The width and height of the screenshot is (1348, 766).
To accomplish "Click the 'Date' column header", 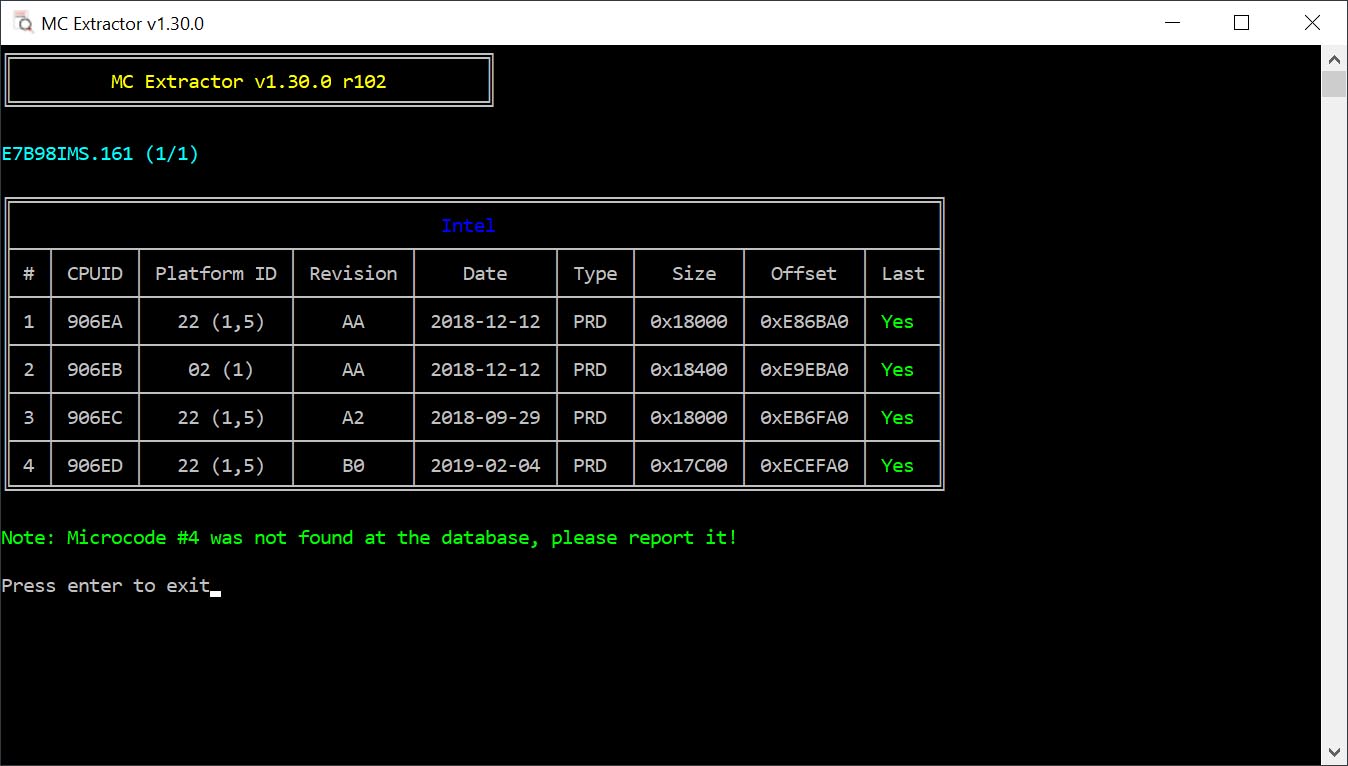I will coord(485,273).
